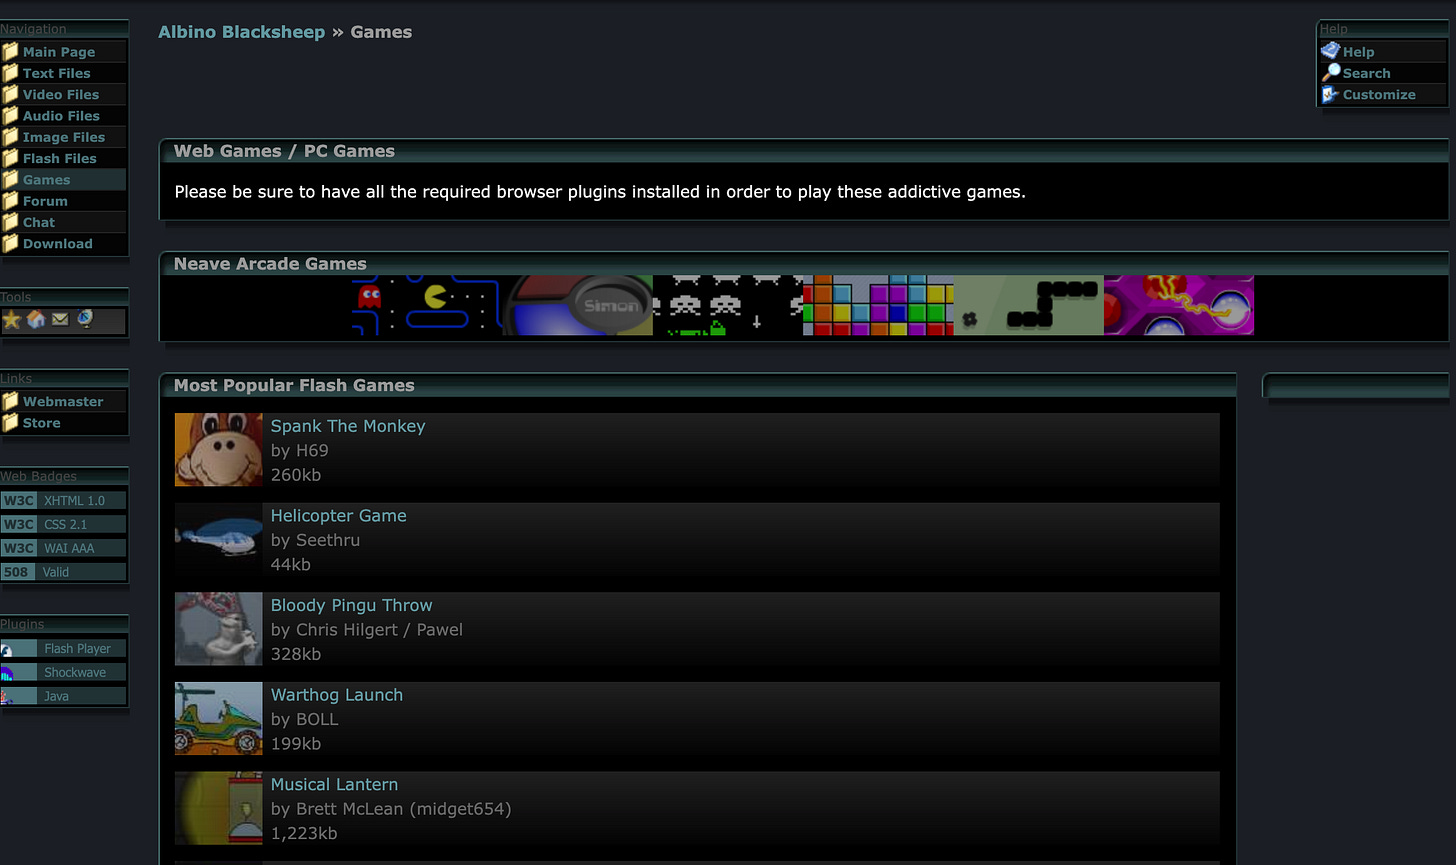This screenshot has width=1456, height=865.
Task: Click file size text '260kb'
Action: coord(296,475)
